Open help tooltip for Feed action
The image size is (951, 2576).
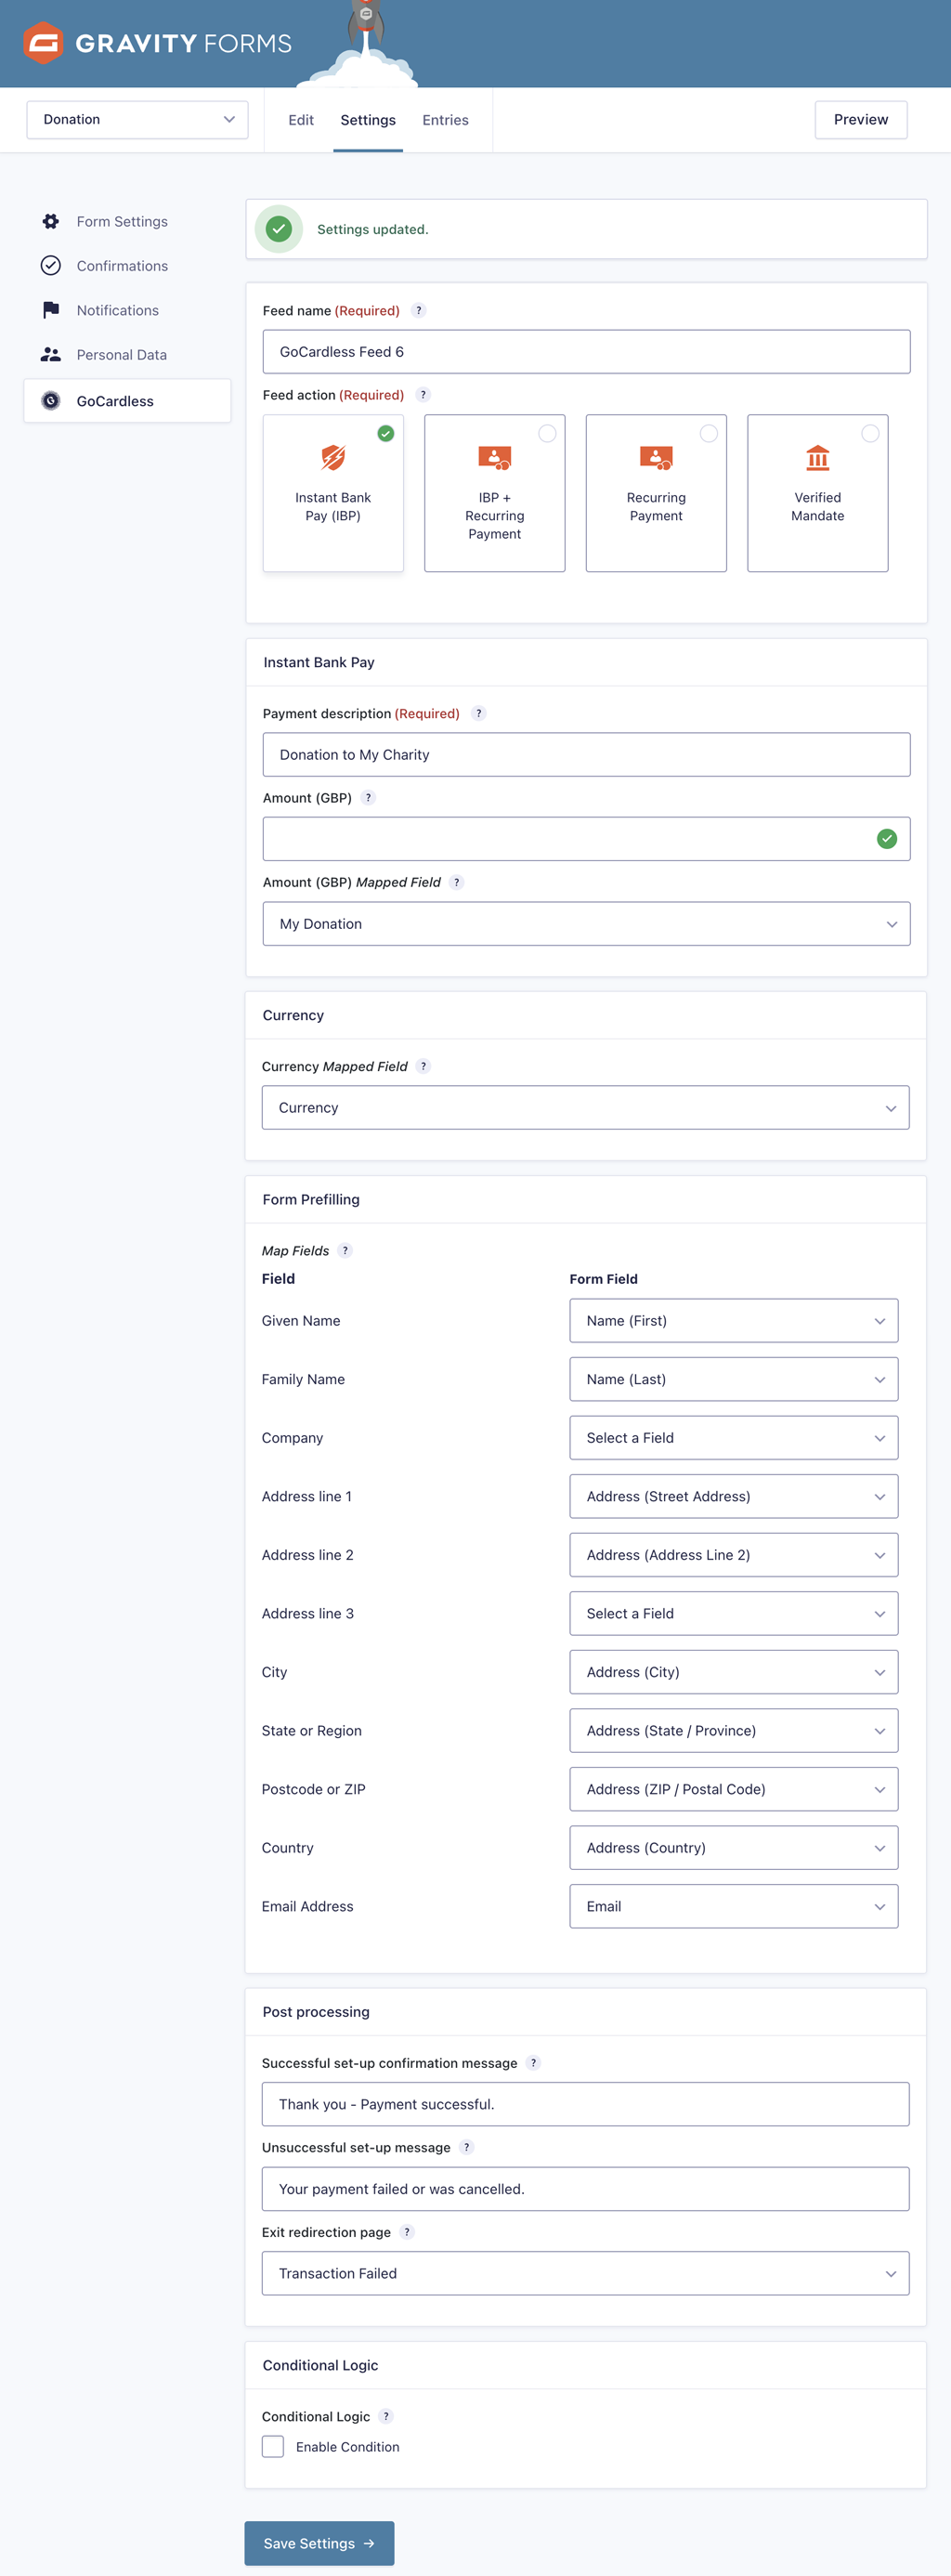click(423, 395)
